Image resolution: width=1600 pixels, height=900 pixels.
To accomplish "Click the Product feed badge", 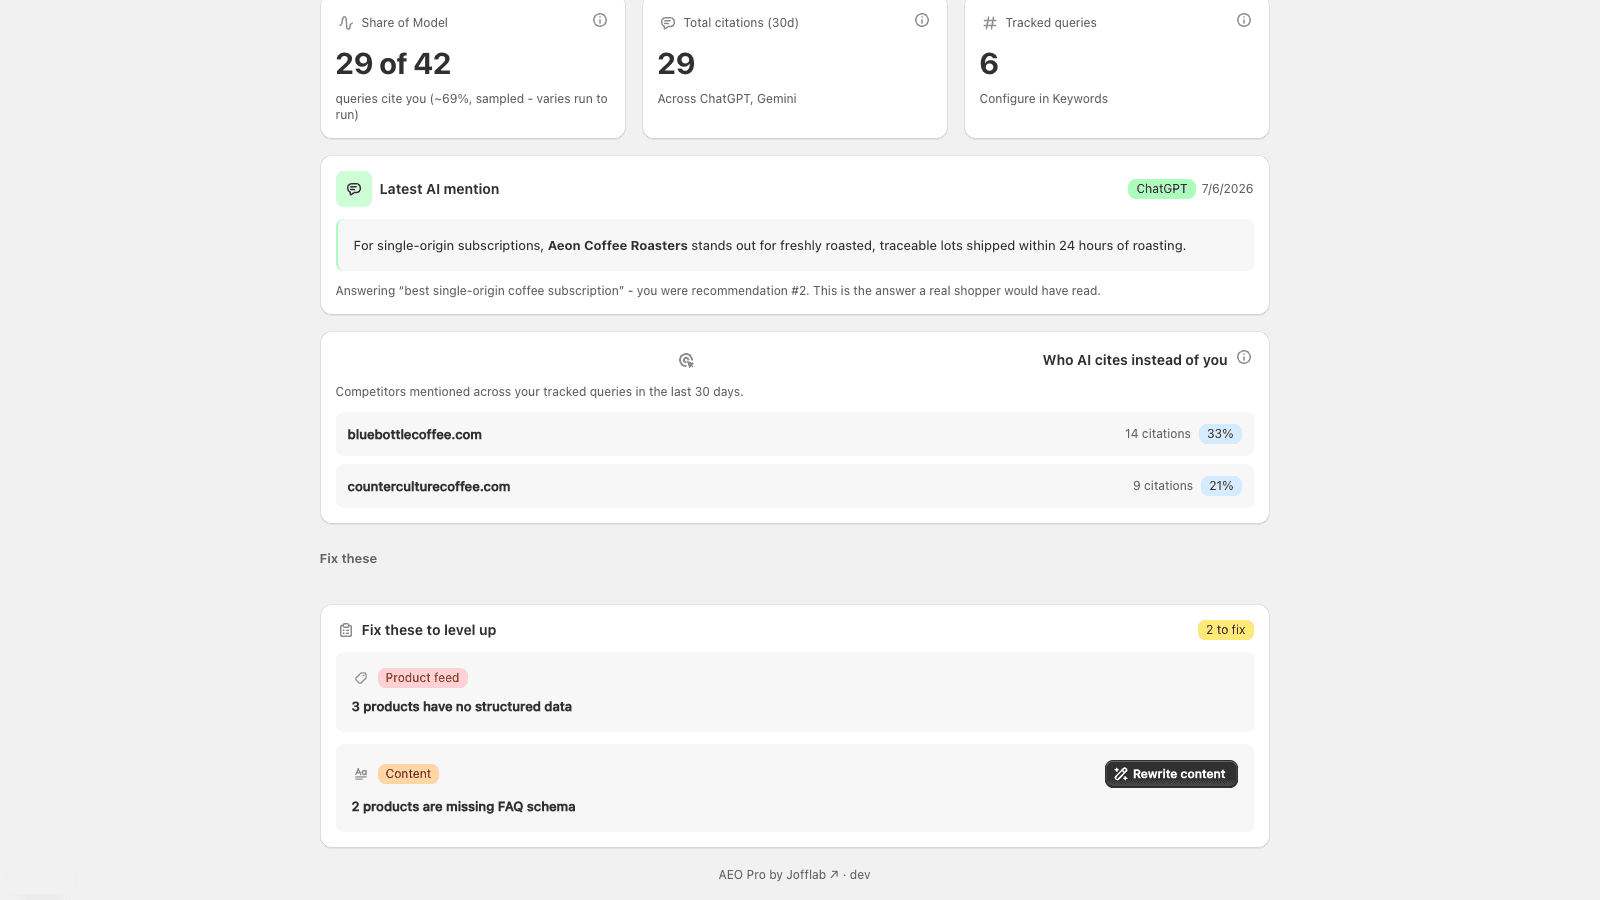I will point(422,678).
